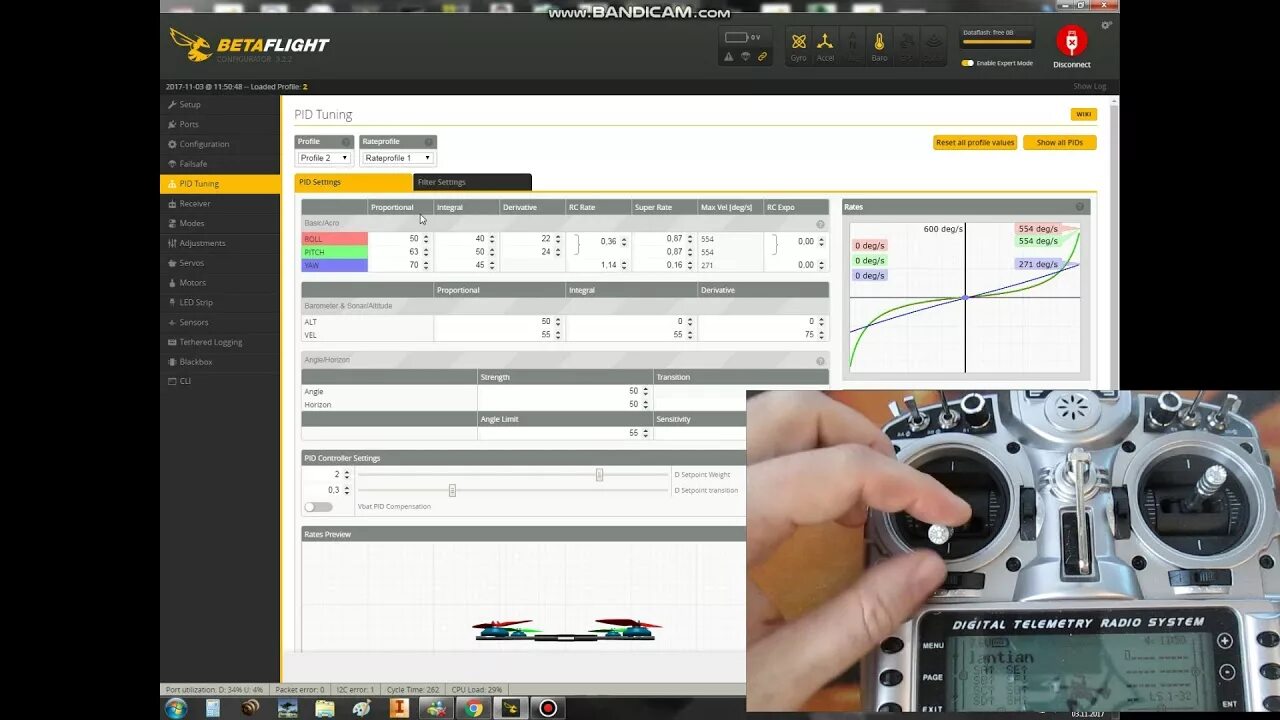This screenshot has height=720, width=1280.
Task: Adjust D Setpoint Weight stepper arrows
Action: click(x=347, y=475)
